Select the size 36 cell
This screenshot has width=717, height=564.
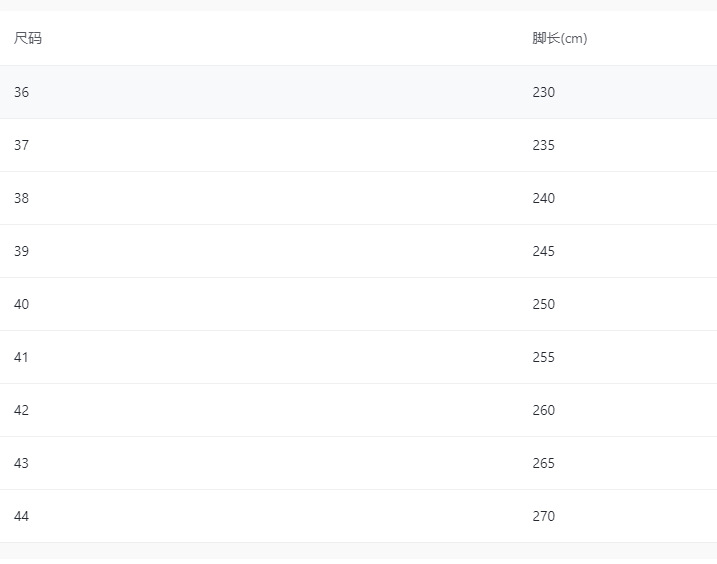[x=22, y=92]
